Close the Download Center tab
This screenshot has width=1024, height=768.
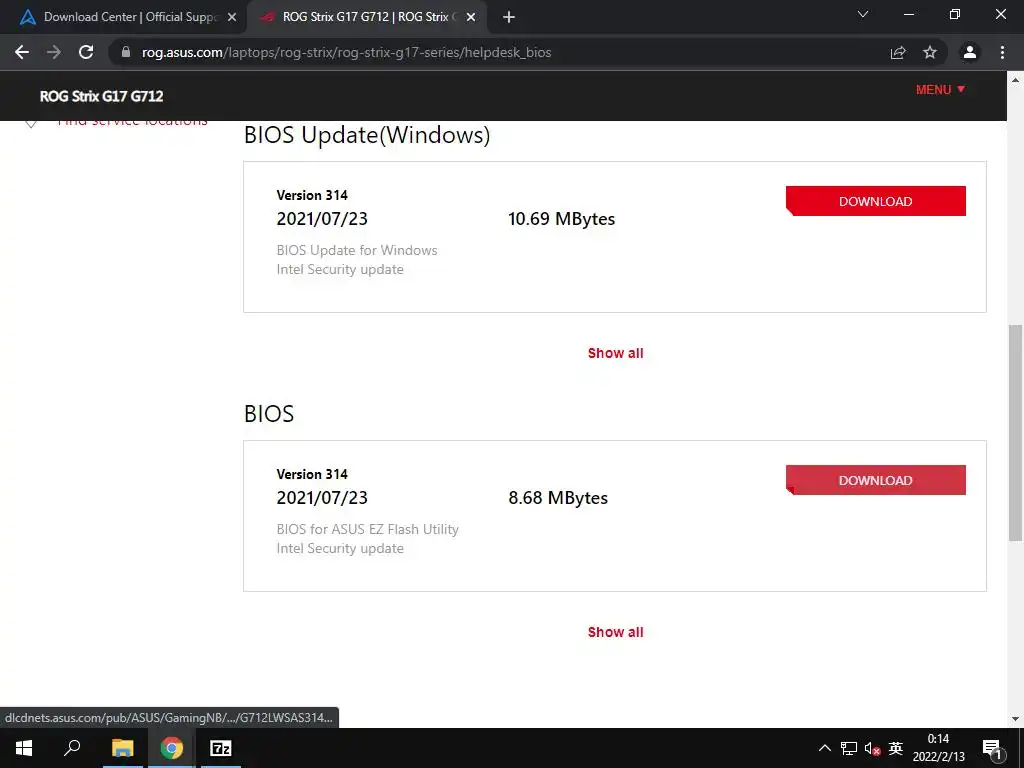(232, 17)
